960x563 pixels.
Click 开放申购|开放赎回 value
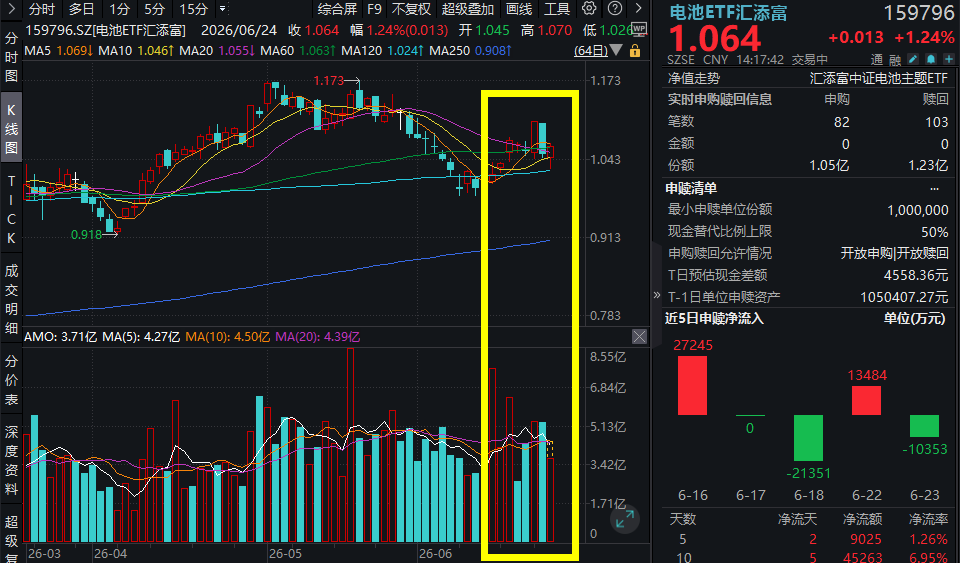click(x=894, y=253)
